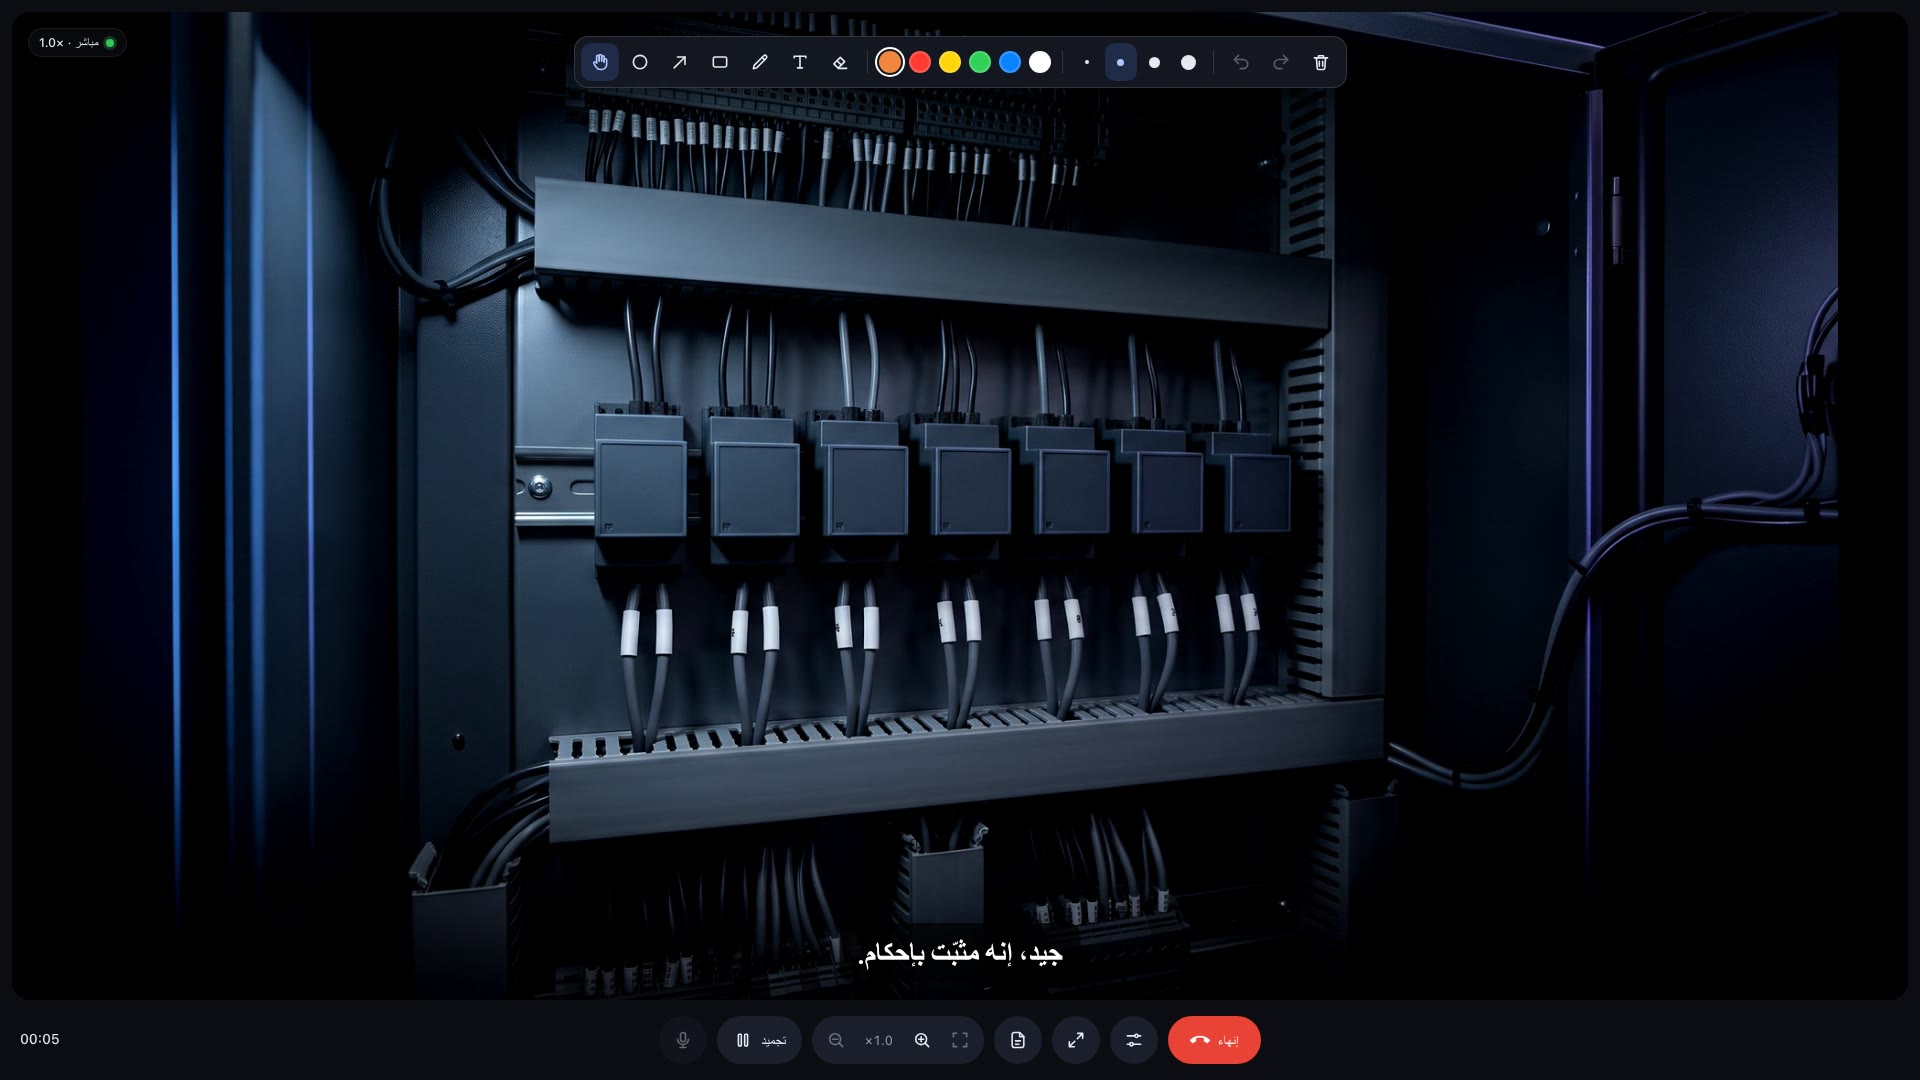Select the hand pan tool
The height and width of the screenshot is (1080, 1920).
coord(600,62)
